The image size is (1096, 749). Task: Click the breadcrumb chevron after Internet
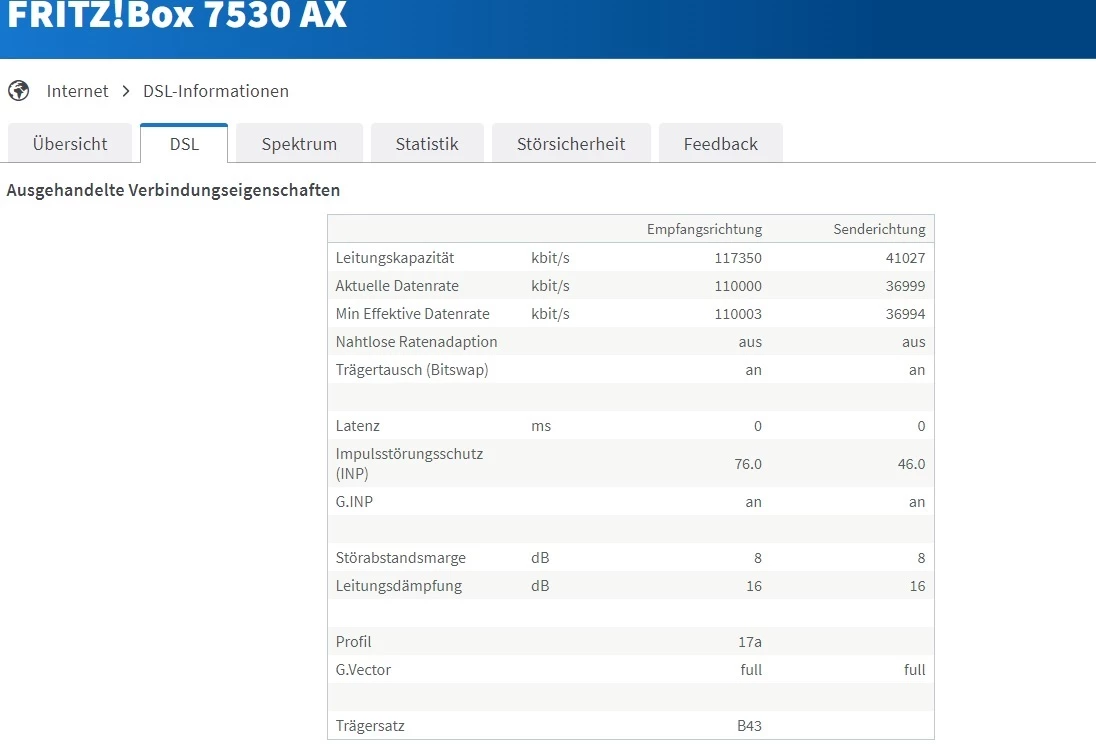[126, 91]
